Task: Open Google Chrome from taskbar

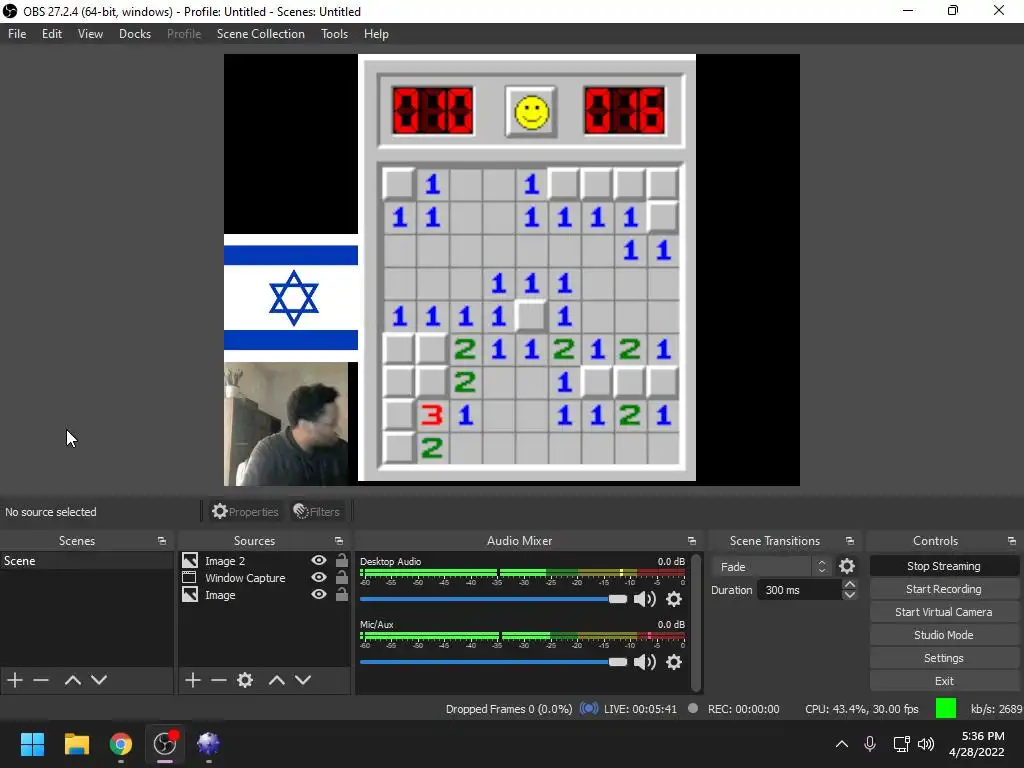Action: coord(121,744)
